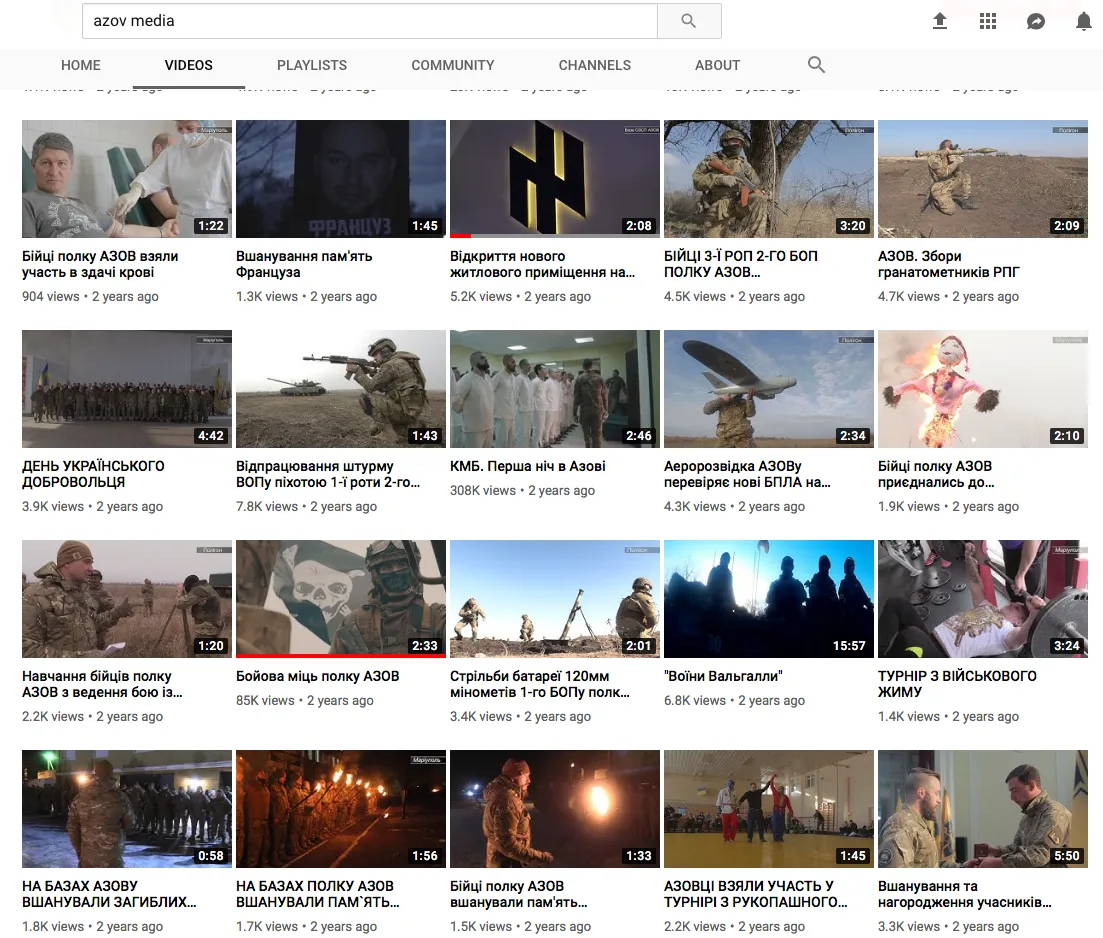The image size is (1103, 938).
Task: Open 'ДЕНЬ УКРАЇНСЬКОГО ДОБРОВОЛЬЦЯ' title
Action: tap(93, 474)
